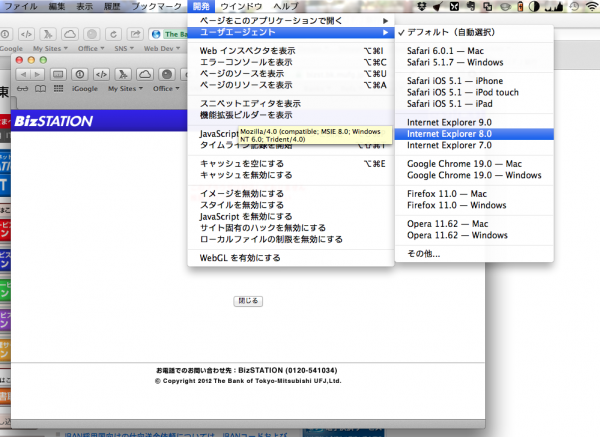Select Google Chrome 19.0 — Mac user agent

[x=474, y=164]
